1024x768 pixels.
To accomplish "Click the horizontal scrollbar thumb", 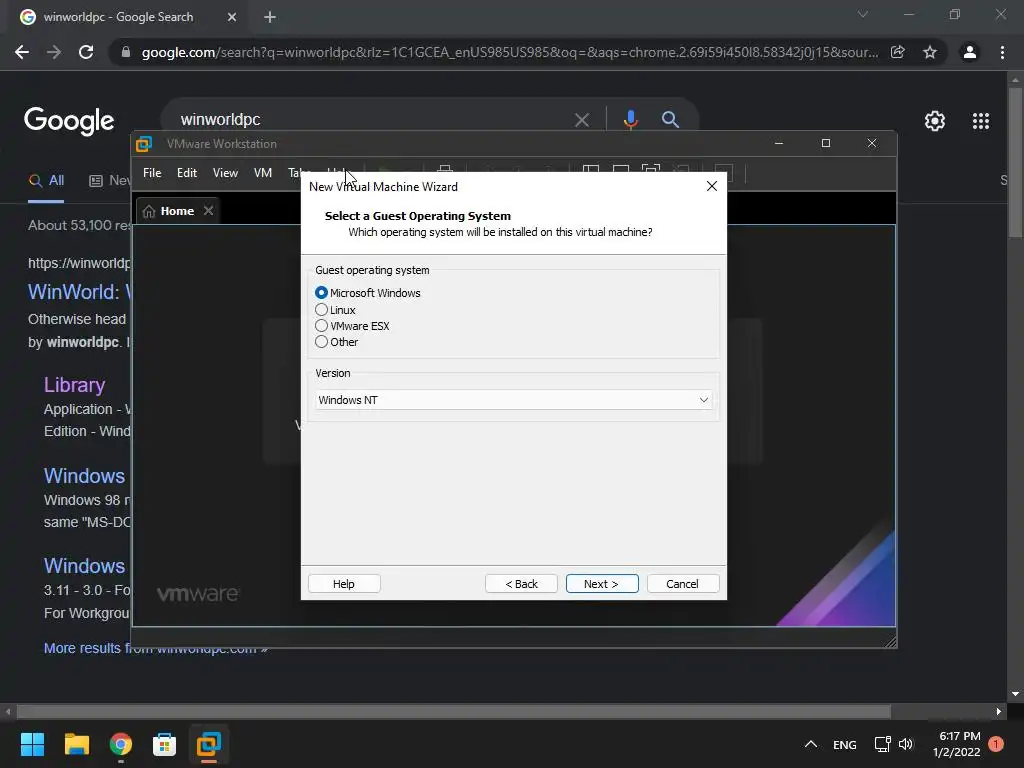I will 453,711.
